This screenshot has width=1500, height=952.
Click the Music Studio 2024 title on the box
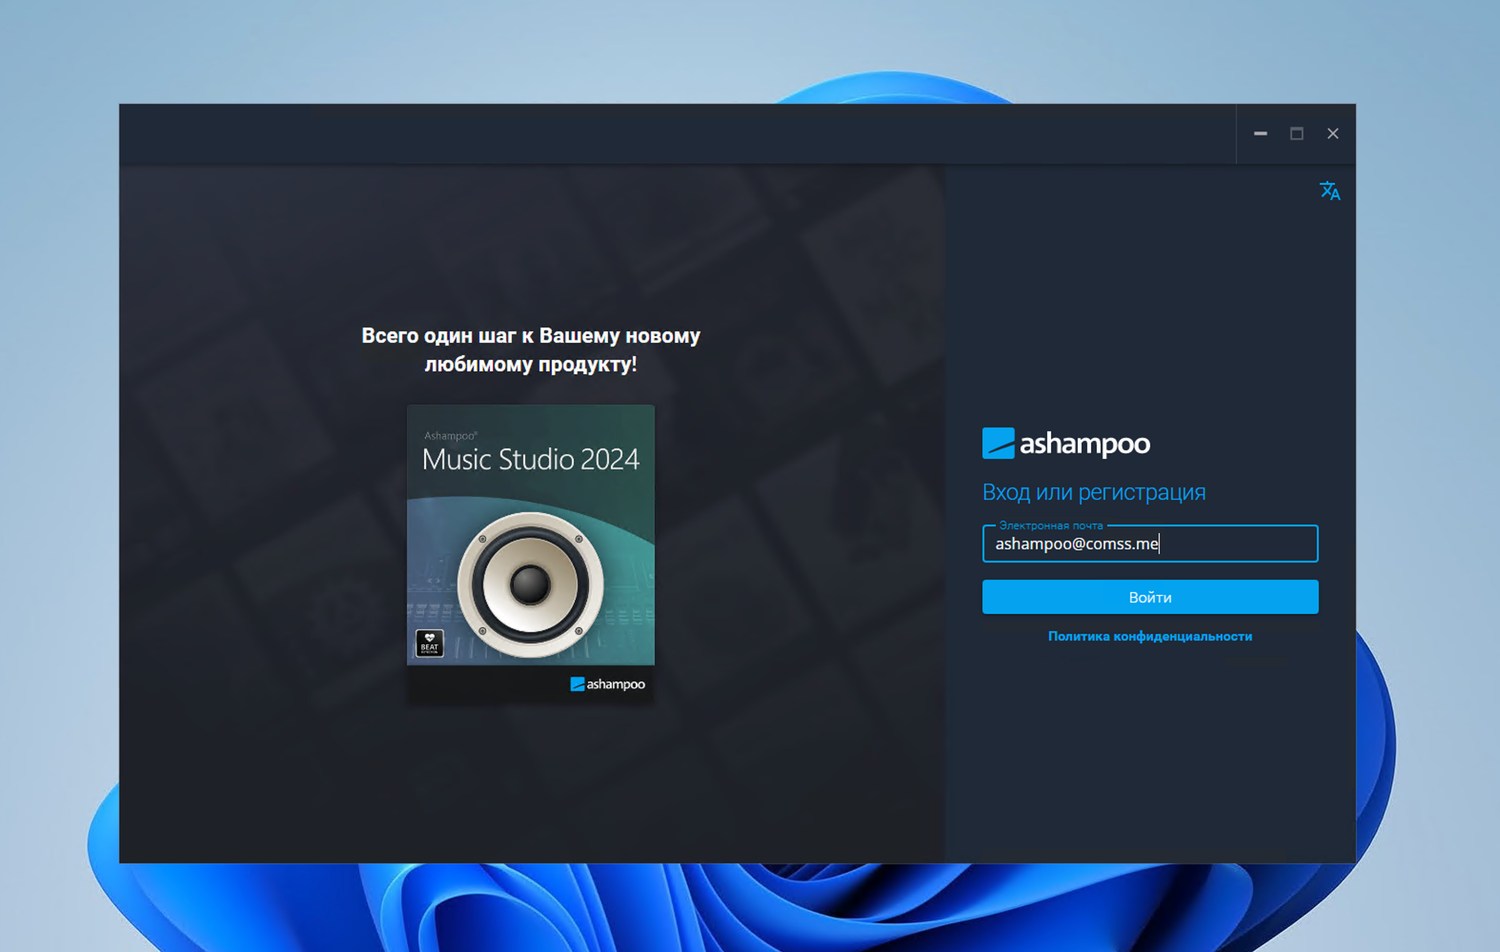pos(530,459)
